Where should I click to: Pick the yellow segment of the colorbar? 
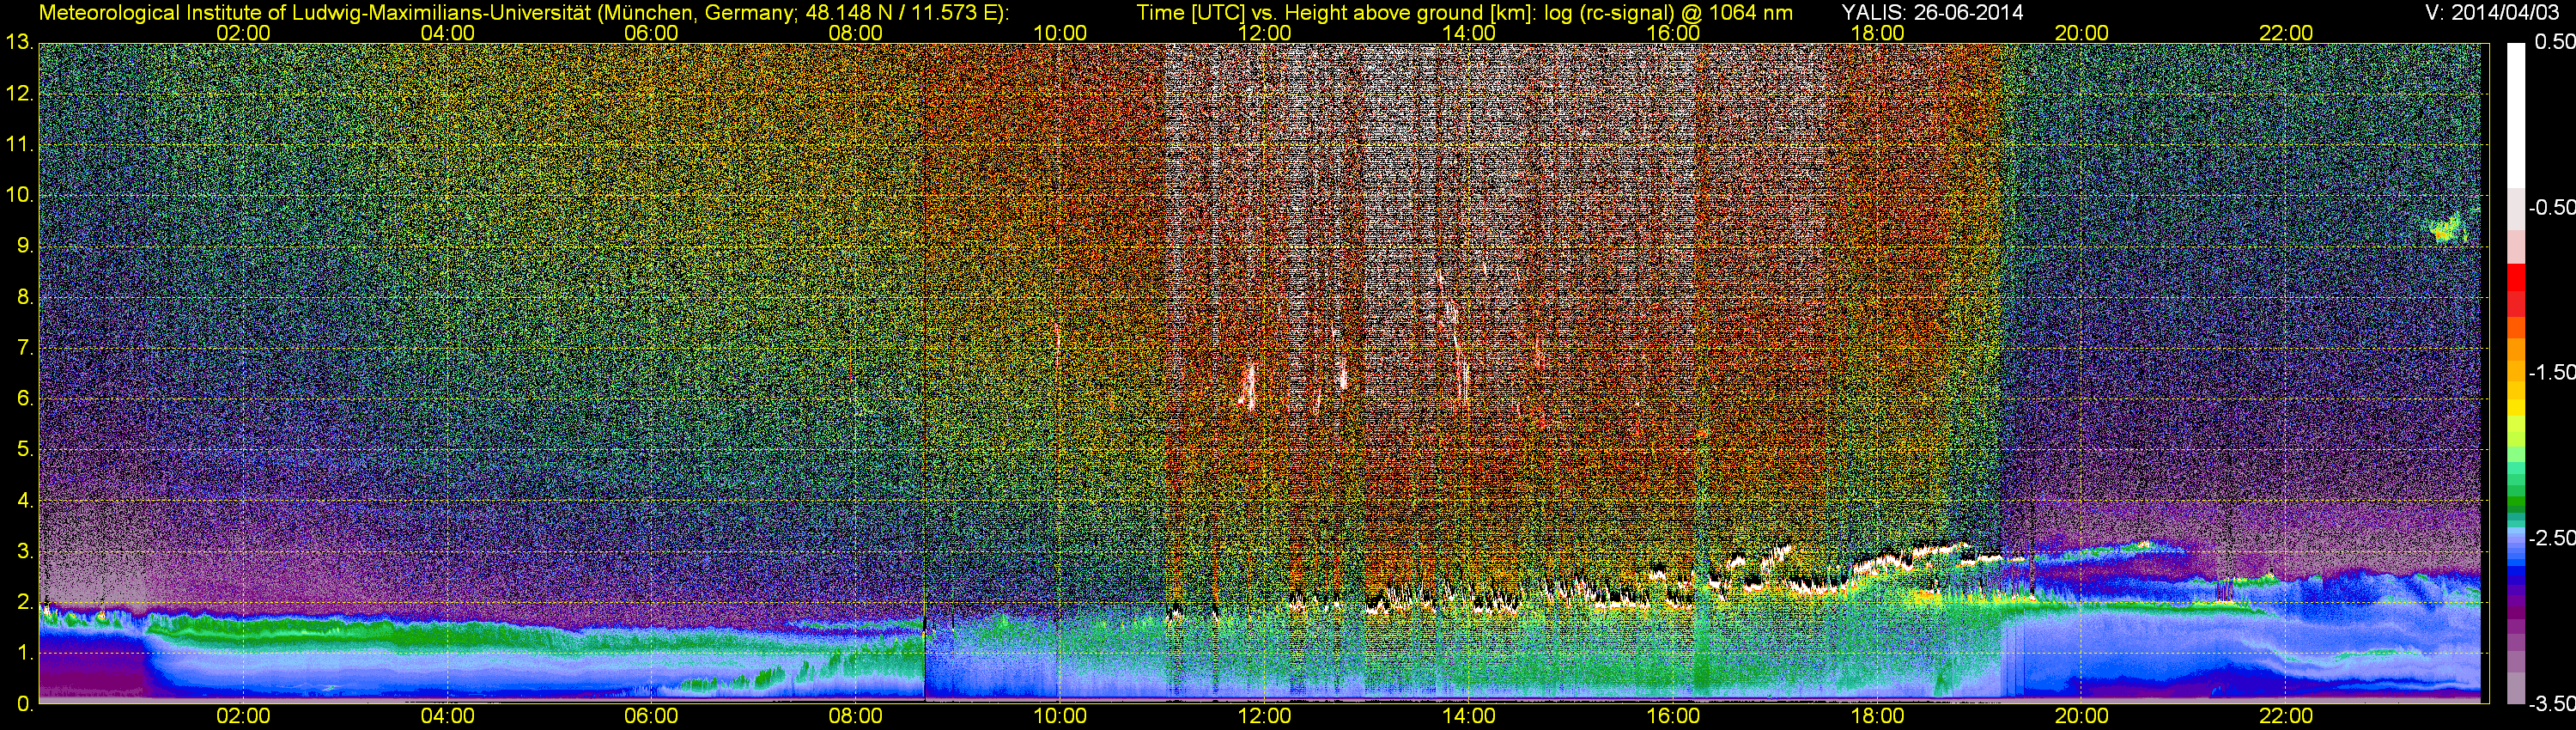click(x=2516, y=408)
